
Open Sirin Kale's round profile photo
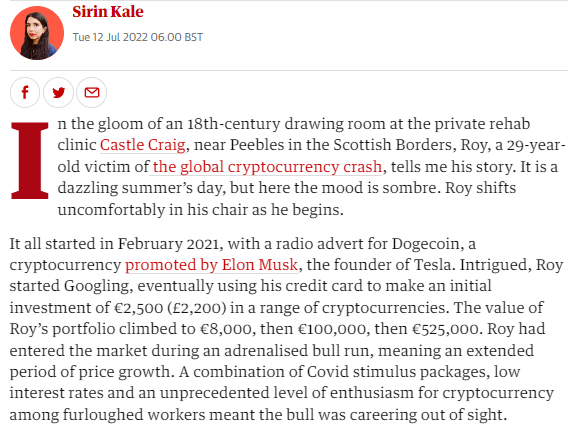click(37, 33)
